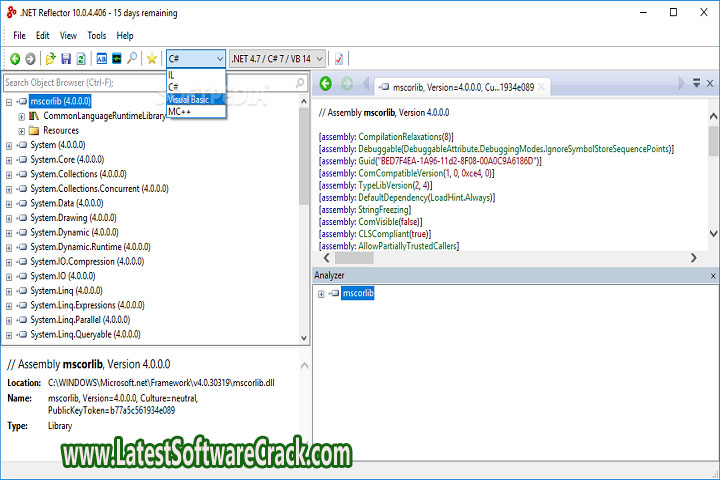The height and width of the screenshot is (480, 720).
Task: Click the magnifier Search toolbar icon
Action: [132, 58]
